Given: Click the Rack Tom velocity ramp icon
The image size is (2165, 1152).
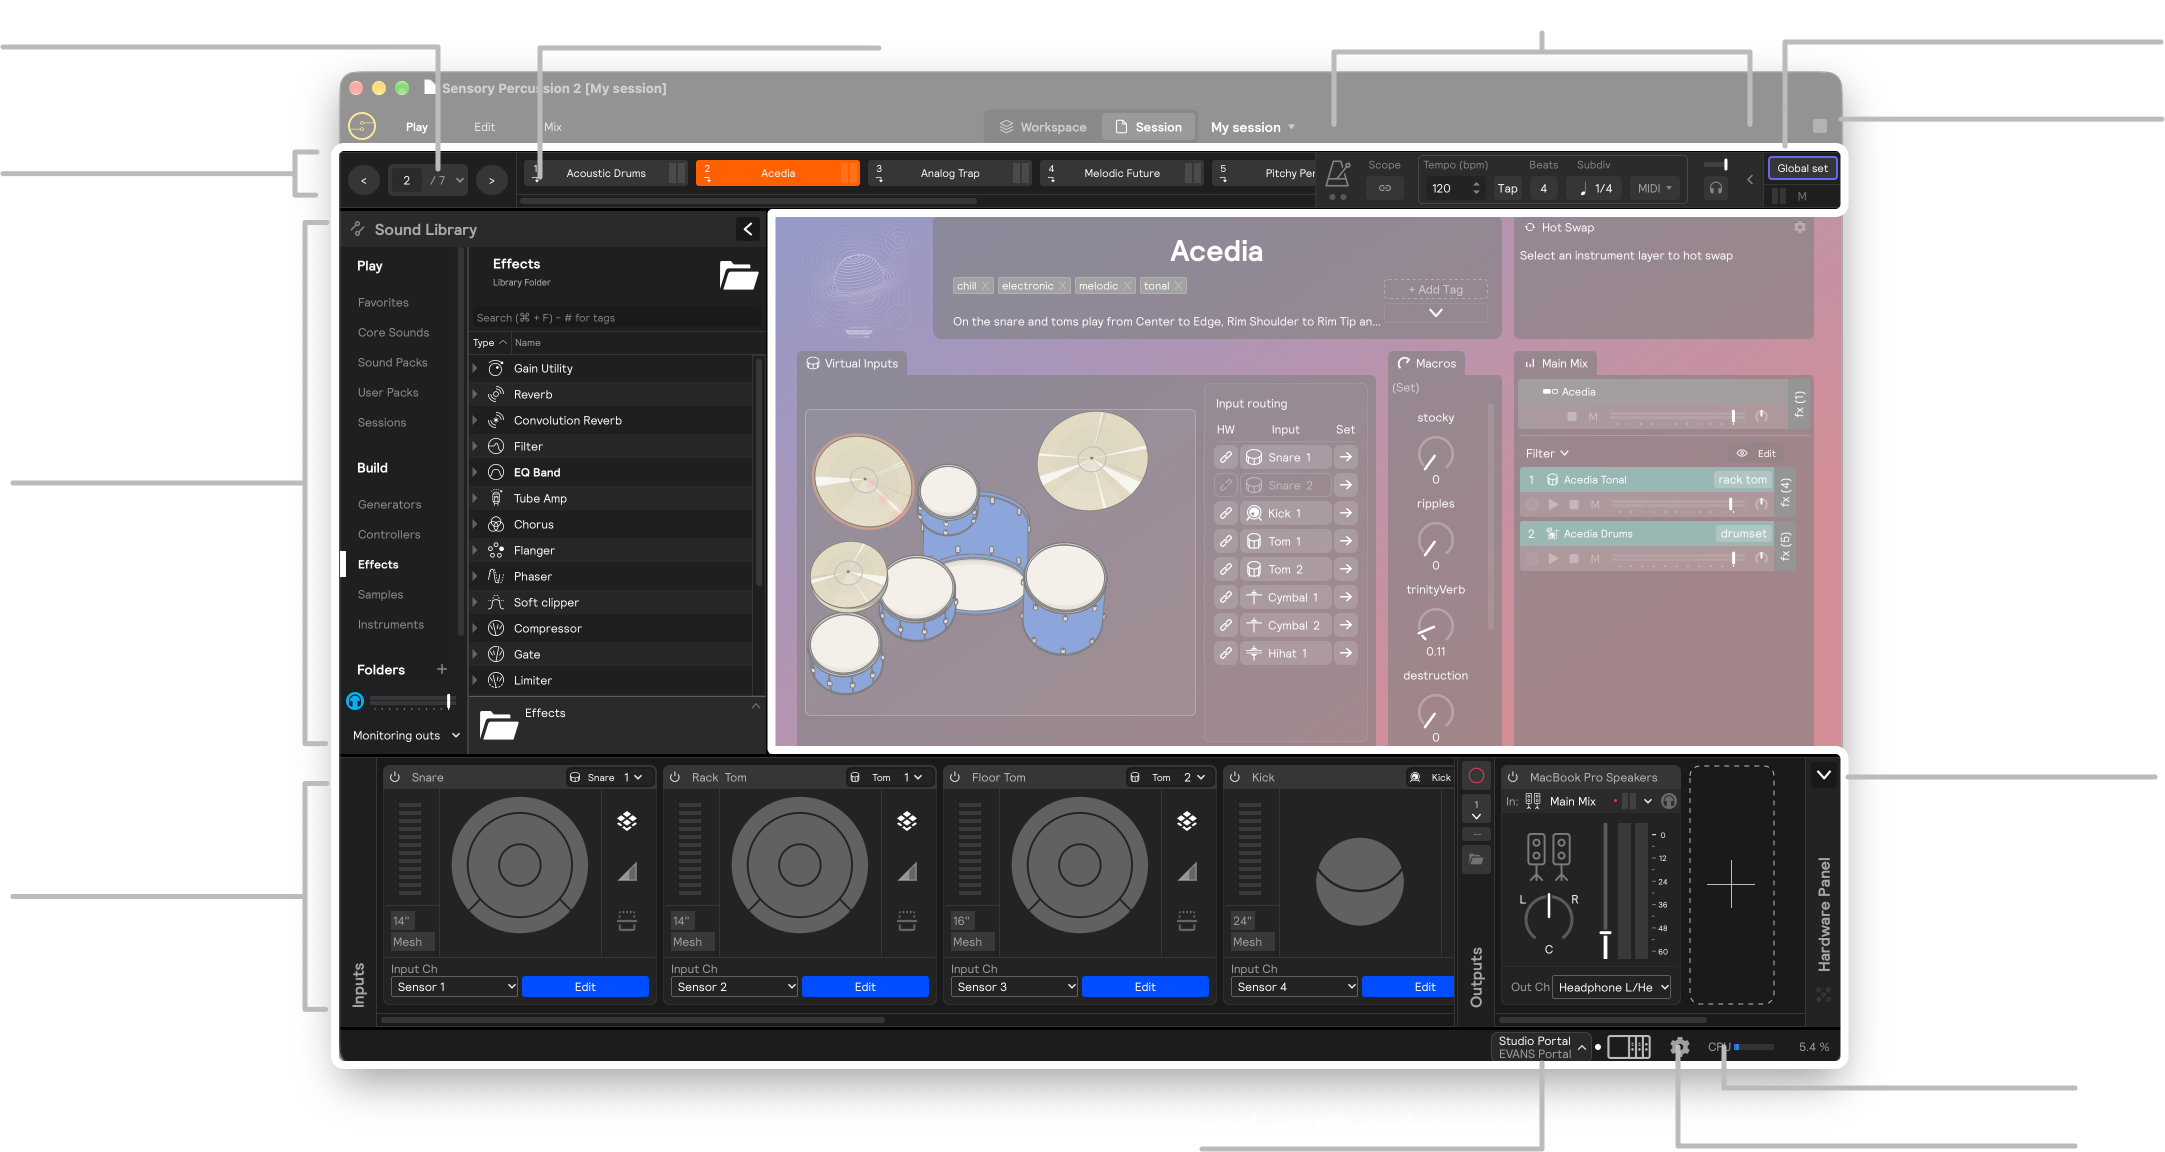Looking at the screenshot, I should tap(907, 872).
